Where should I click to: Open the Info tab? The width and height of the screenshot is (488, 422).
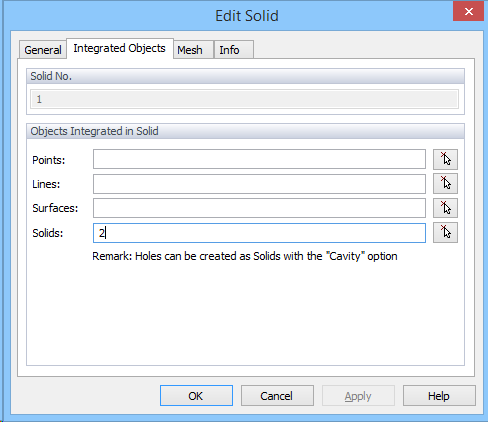click(233, 50)
